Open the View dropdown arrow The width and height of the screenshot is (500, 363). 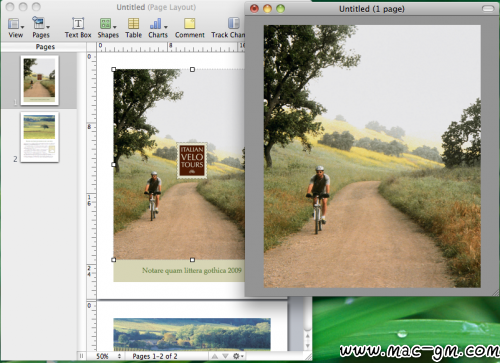[x=23, y=27]
